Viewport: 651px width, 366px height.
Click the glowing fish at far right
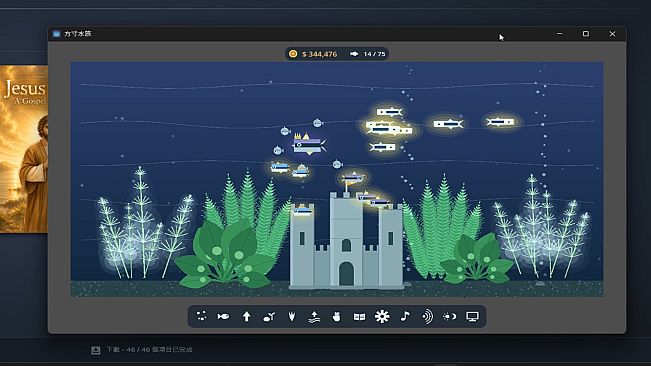coord(500,122)
